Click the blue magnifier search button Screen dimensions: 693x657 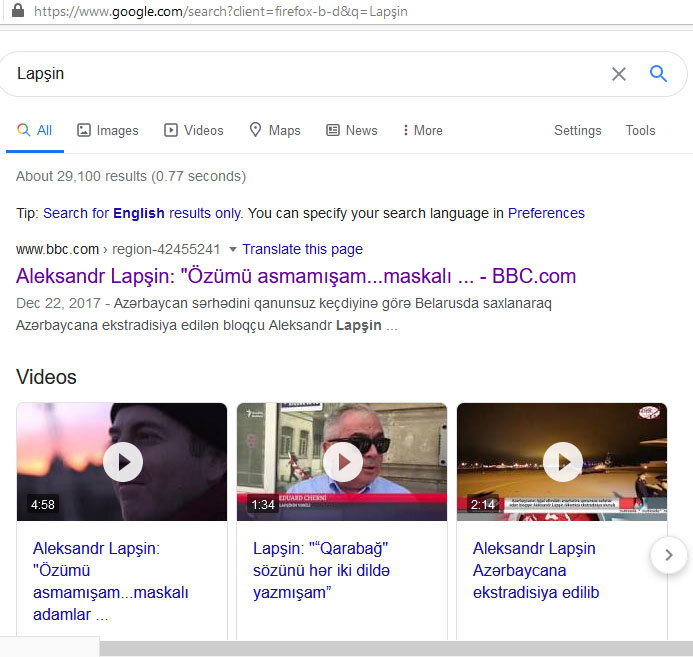coord(658,73)
